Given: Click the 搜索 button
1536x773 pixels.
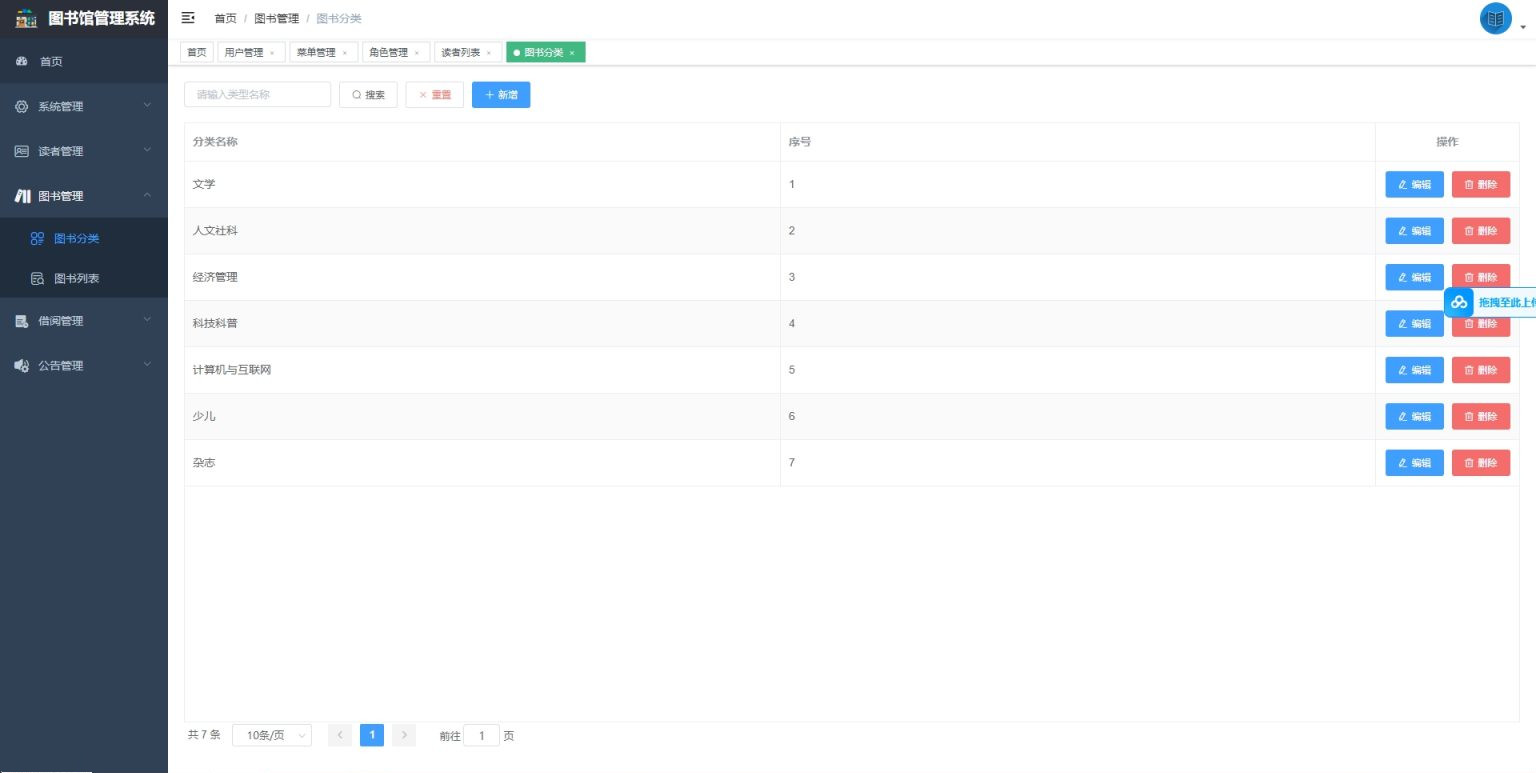Looking at the screenshot, I should pyautogui.click(x=368, y=95).
